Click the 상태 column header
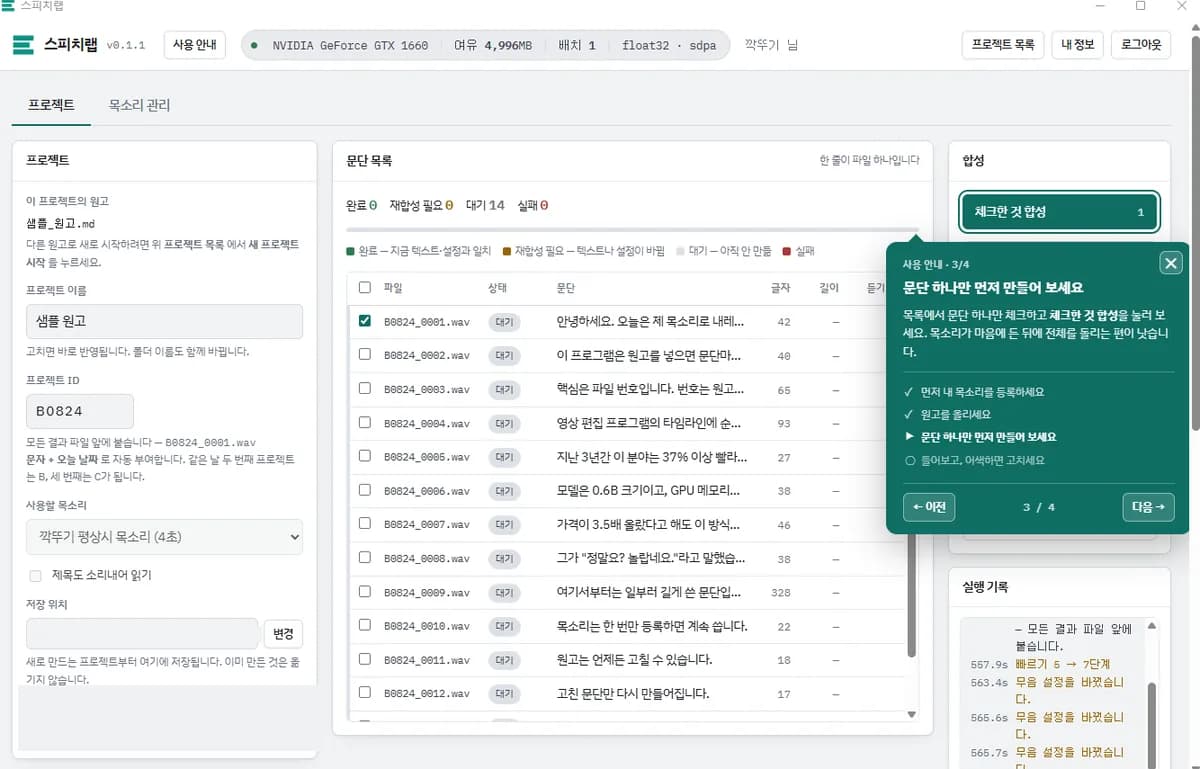This screenshot has width=1200, height=769. 497,288
